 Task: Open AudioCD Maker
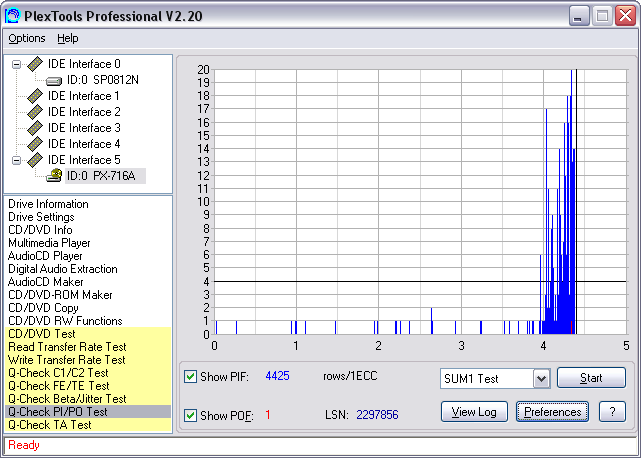coord(45,282)
